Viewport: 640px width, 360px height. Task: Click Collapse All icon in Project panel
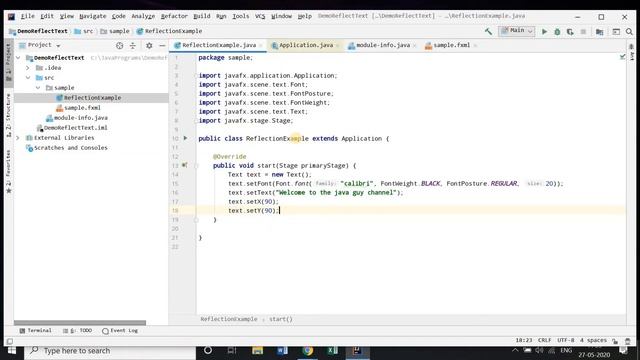[x=133, y=45]
